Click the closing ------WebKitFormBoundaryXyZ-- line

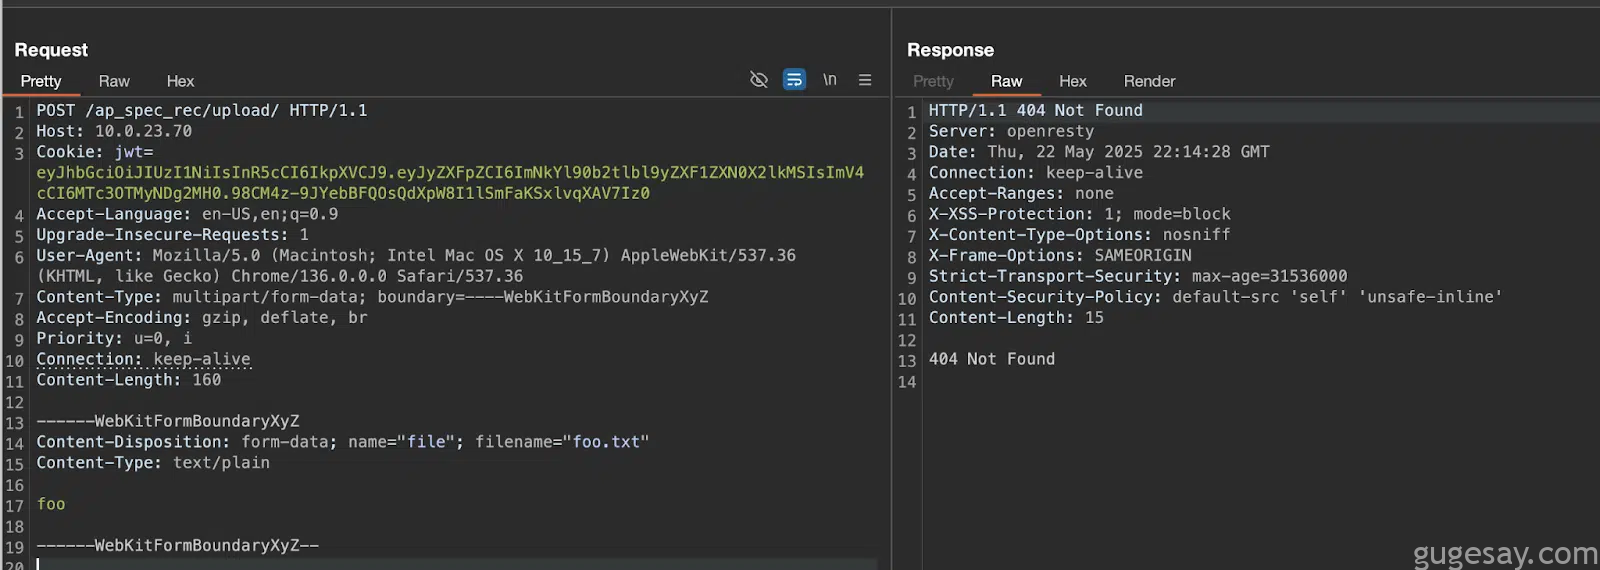click(178, 546)
